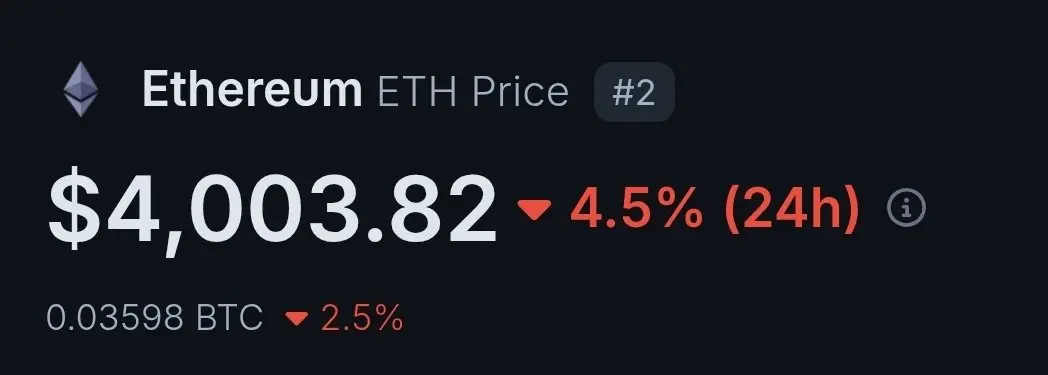Click the 2.5% BTC change figure
The height and width of the screenshot is (375, 1048).
[x=362, y=318]
